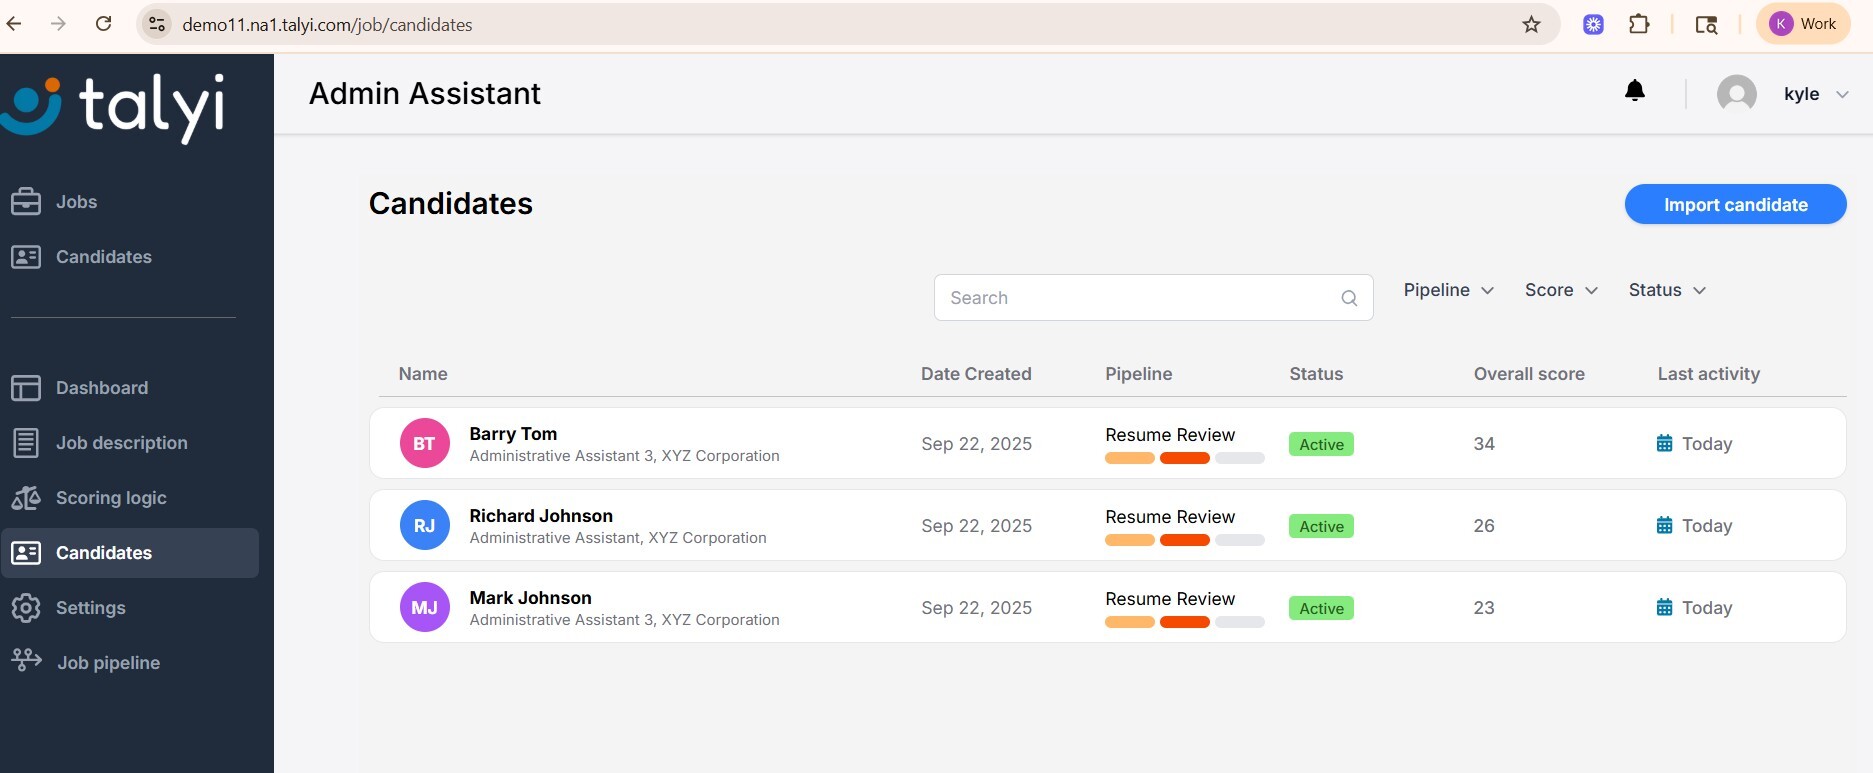The width and height of the screenshot is (1873, 773).
Task: Open the kyle user account menu
Action: click(1812, 94)
